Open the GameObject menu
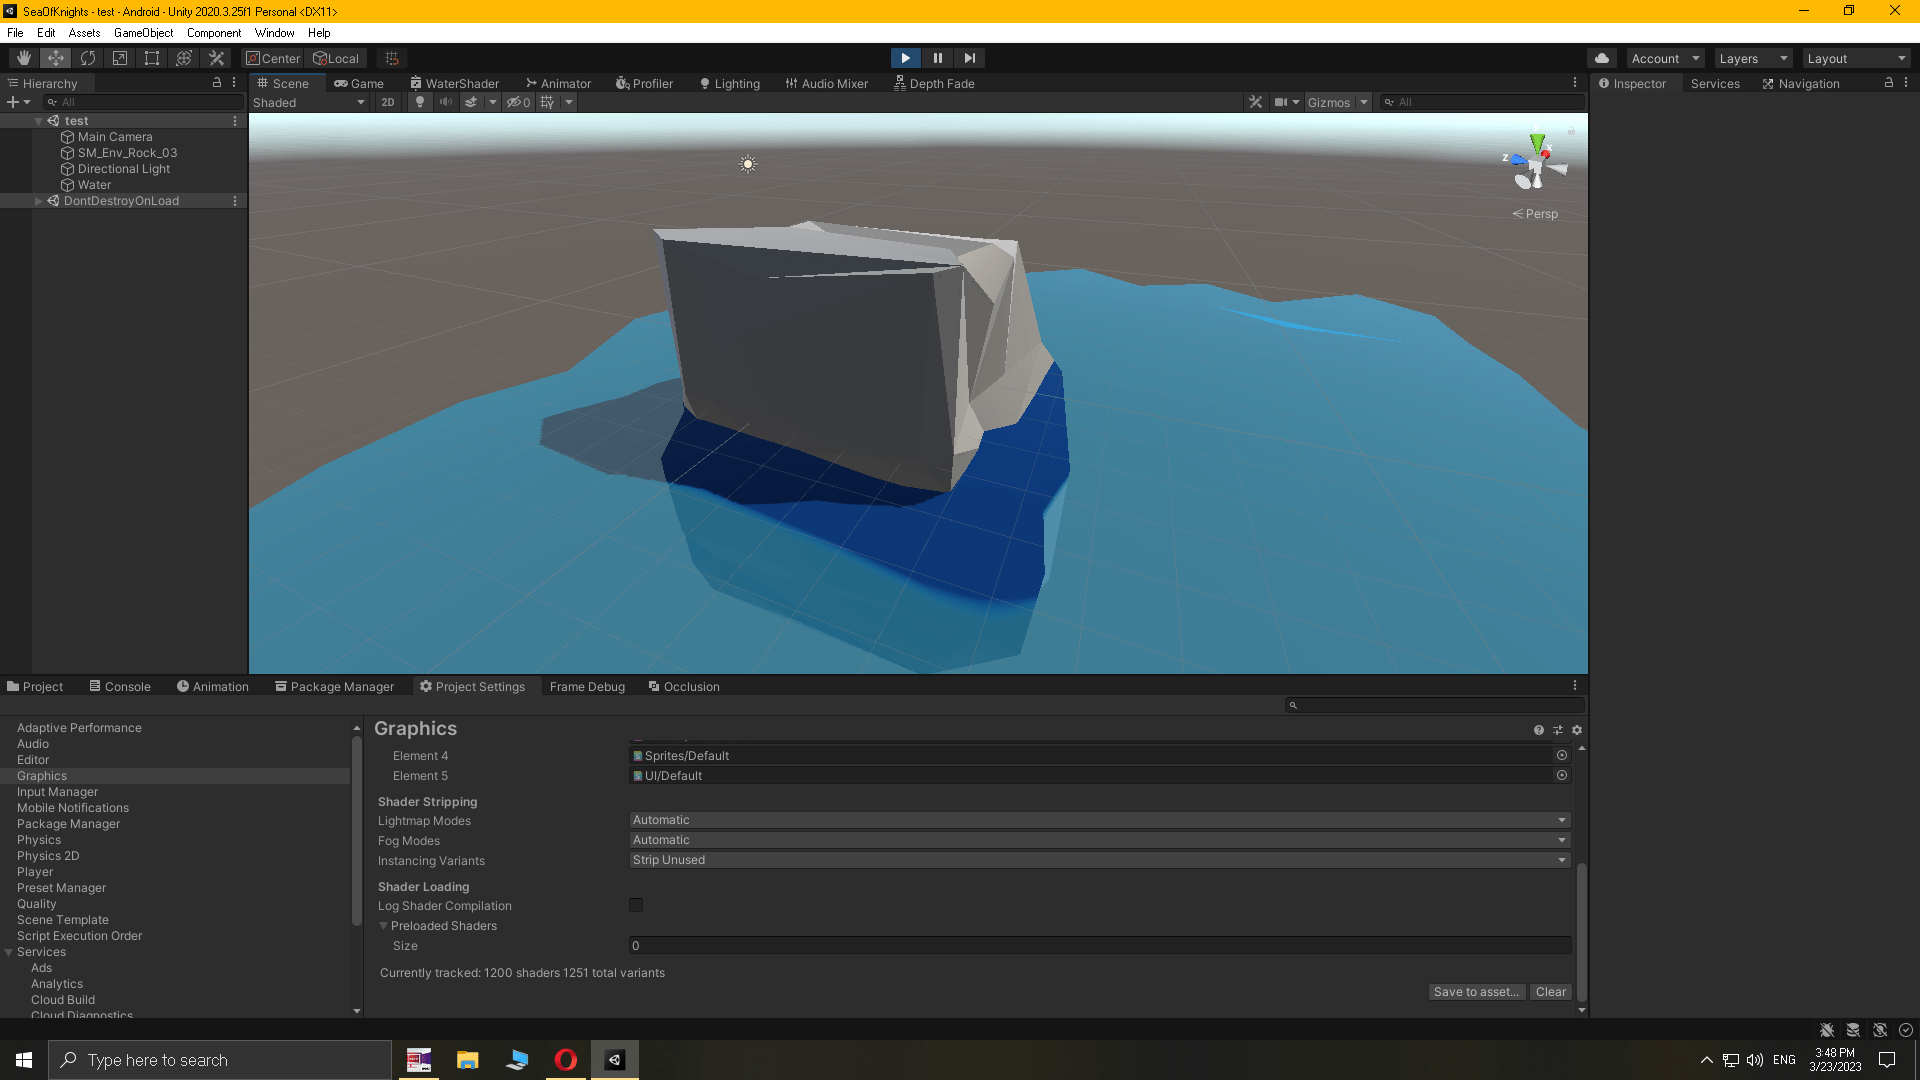1920x1080 pixels. coord(143,32)
